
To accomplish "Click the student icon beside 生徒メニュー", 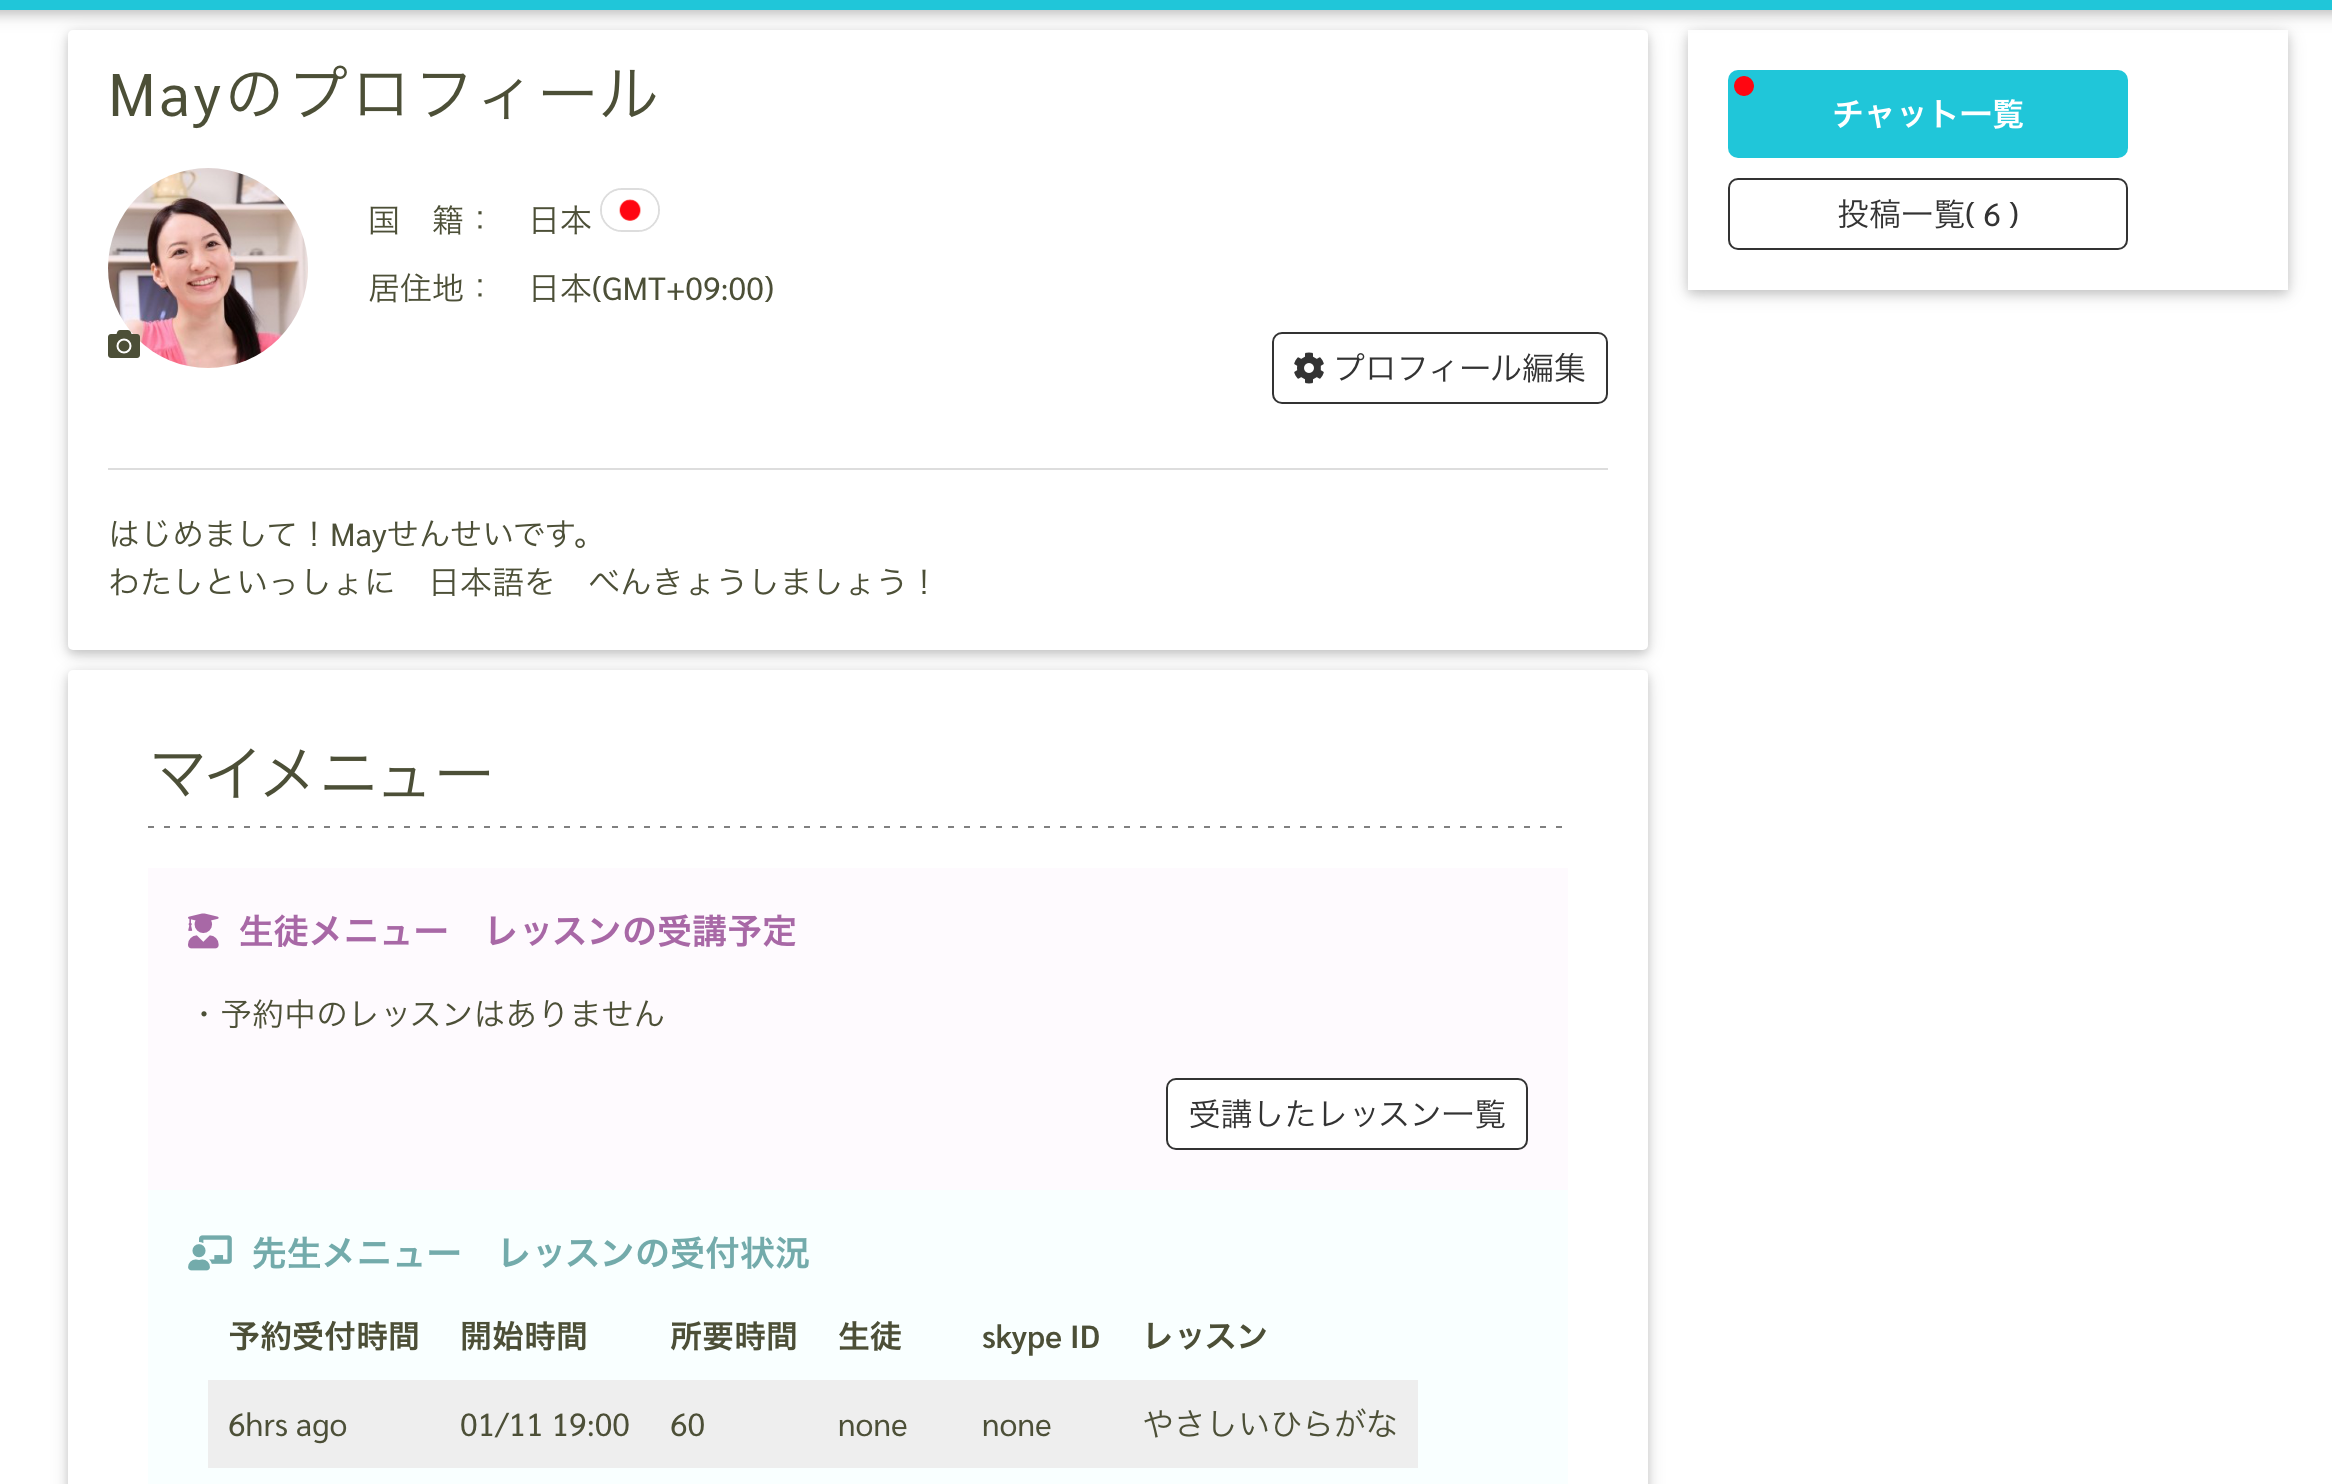I will pyautogui.click(x=203, y=931).
